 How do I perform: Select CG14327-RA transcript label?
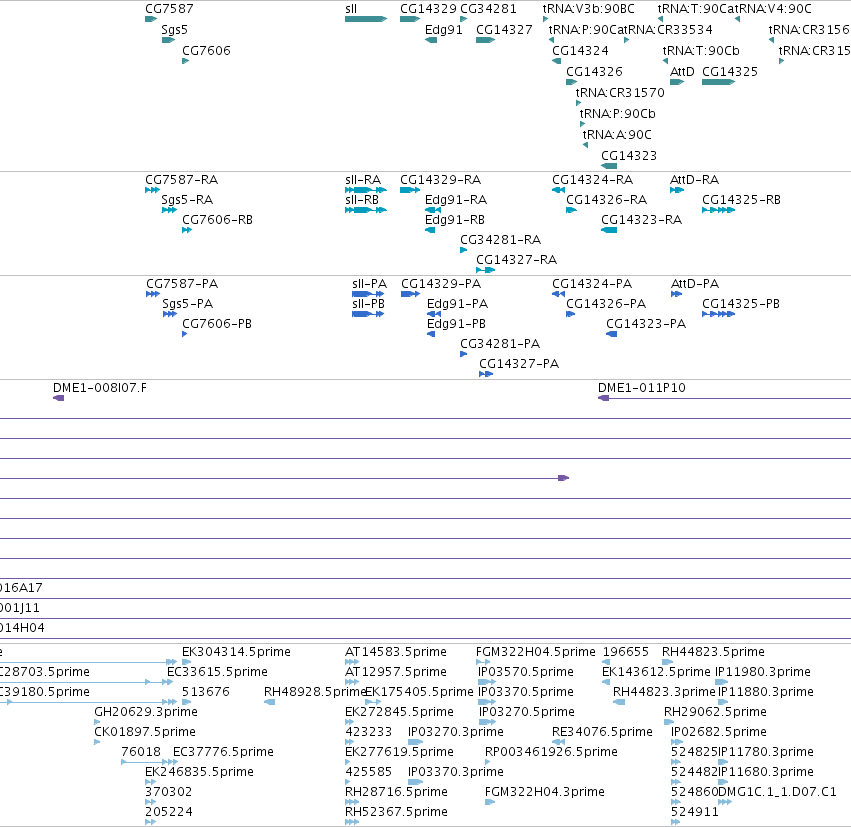[517, 260]
